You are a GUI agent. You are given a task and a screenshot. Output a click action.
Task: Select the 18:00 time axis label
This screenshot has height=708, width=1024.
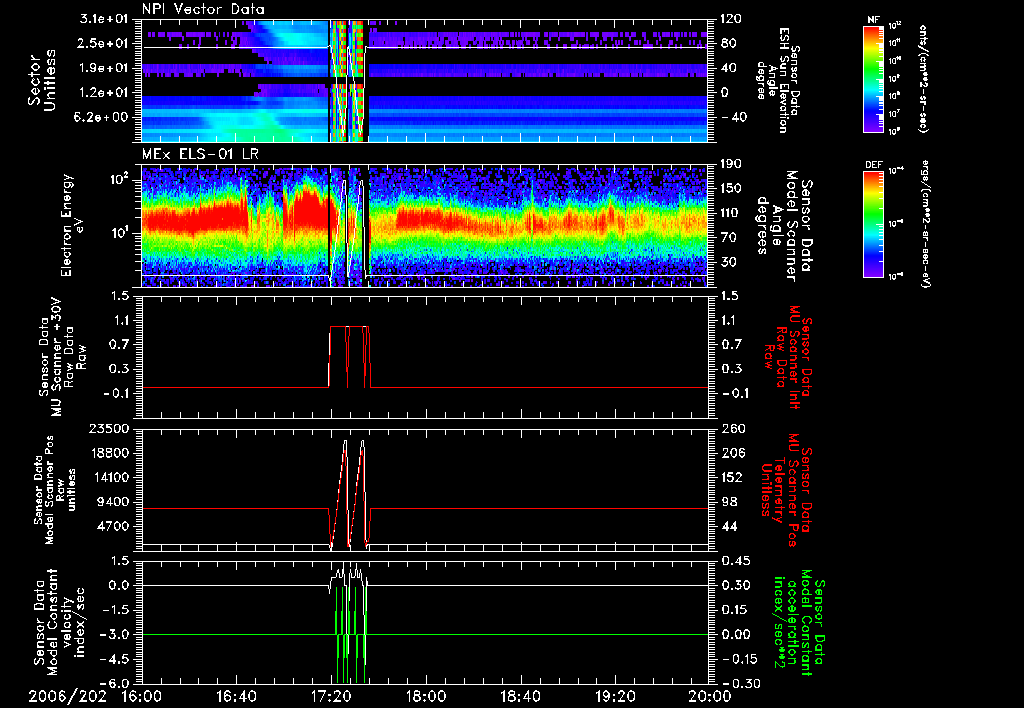426,695
